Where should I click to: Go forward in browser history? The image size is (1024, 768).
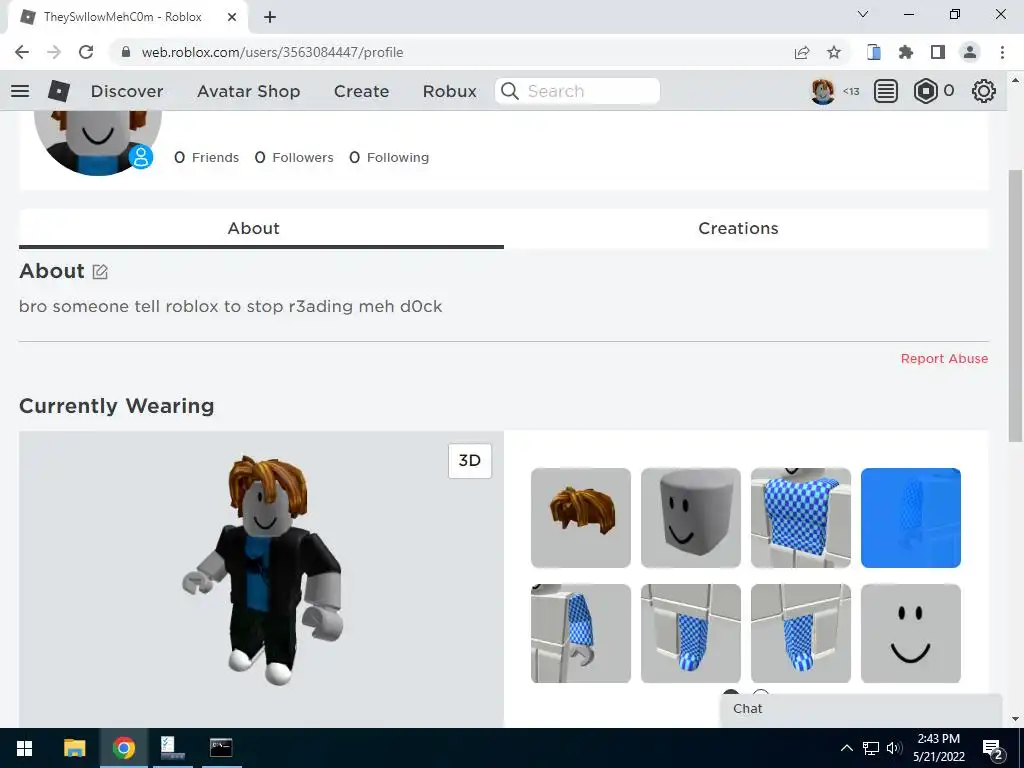click(54, 52)
